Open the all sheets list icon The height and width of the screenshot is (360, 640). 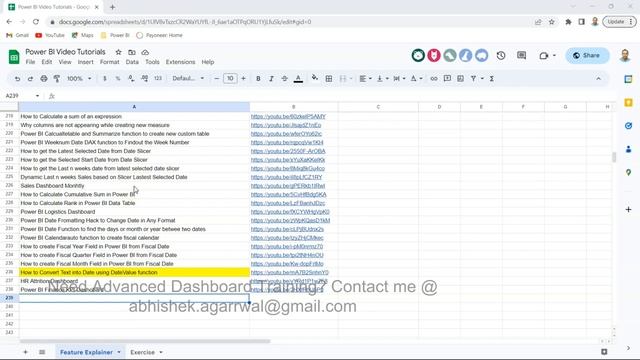42,352
